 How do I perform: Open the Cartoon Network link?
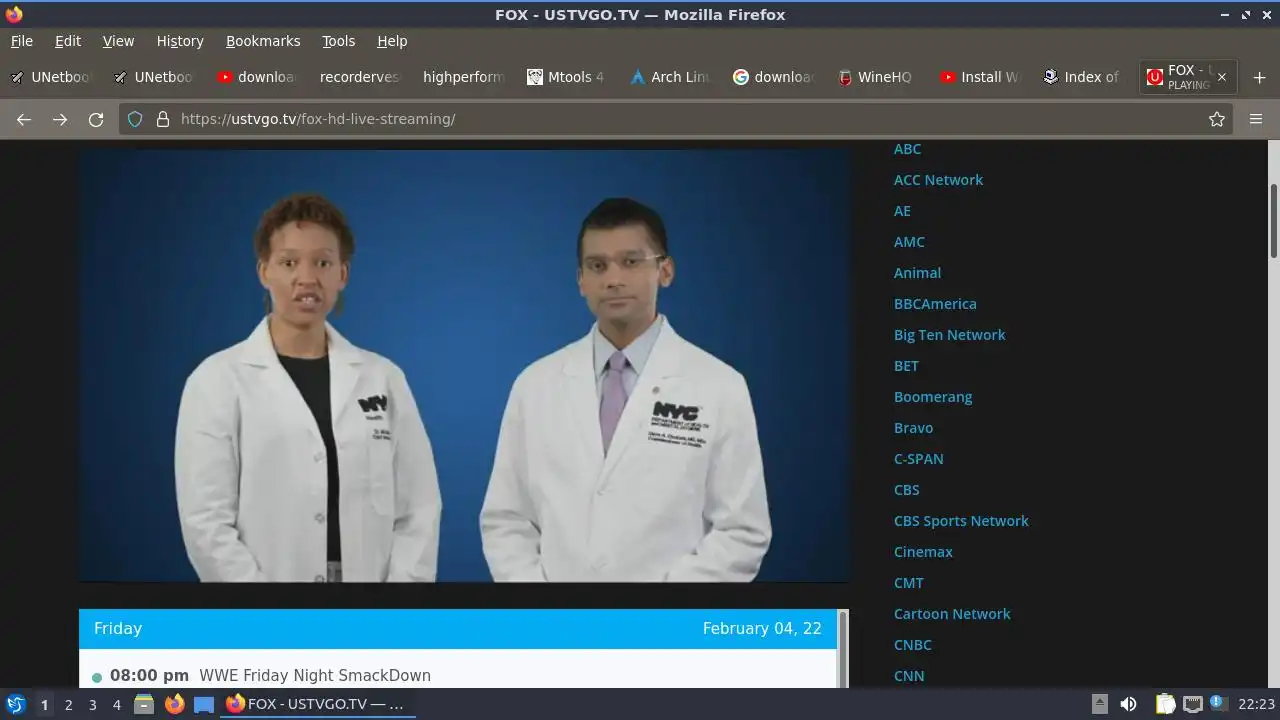[952, 614]
